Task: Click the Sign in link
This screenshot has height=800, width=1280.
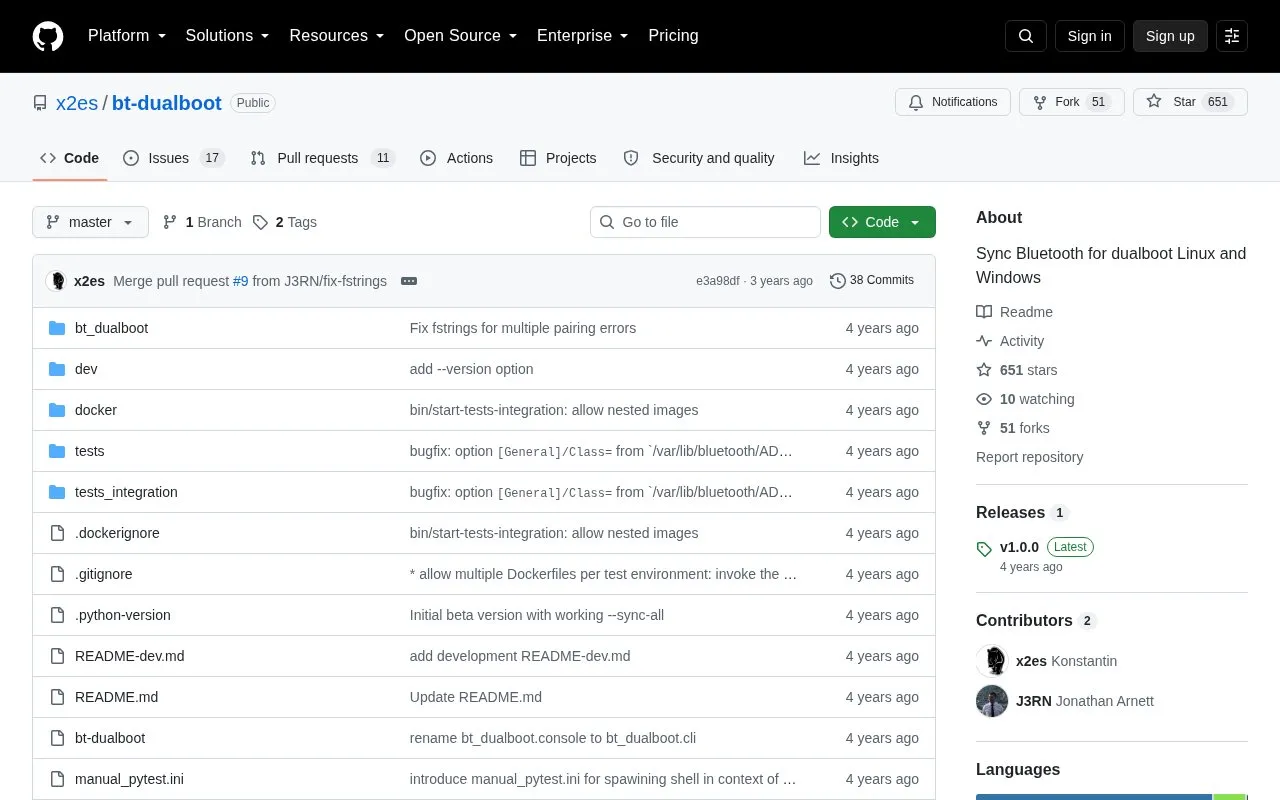Action: tap(1089, 36)
